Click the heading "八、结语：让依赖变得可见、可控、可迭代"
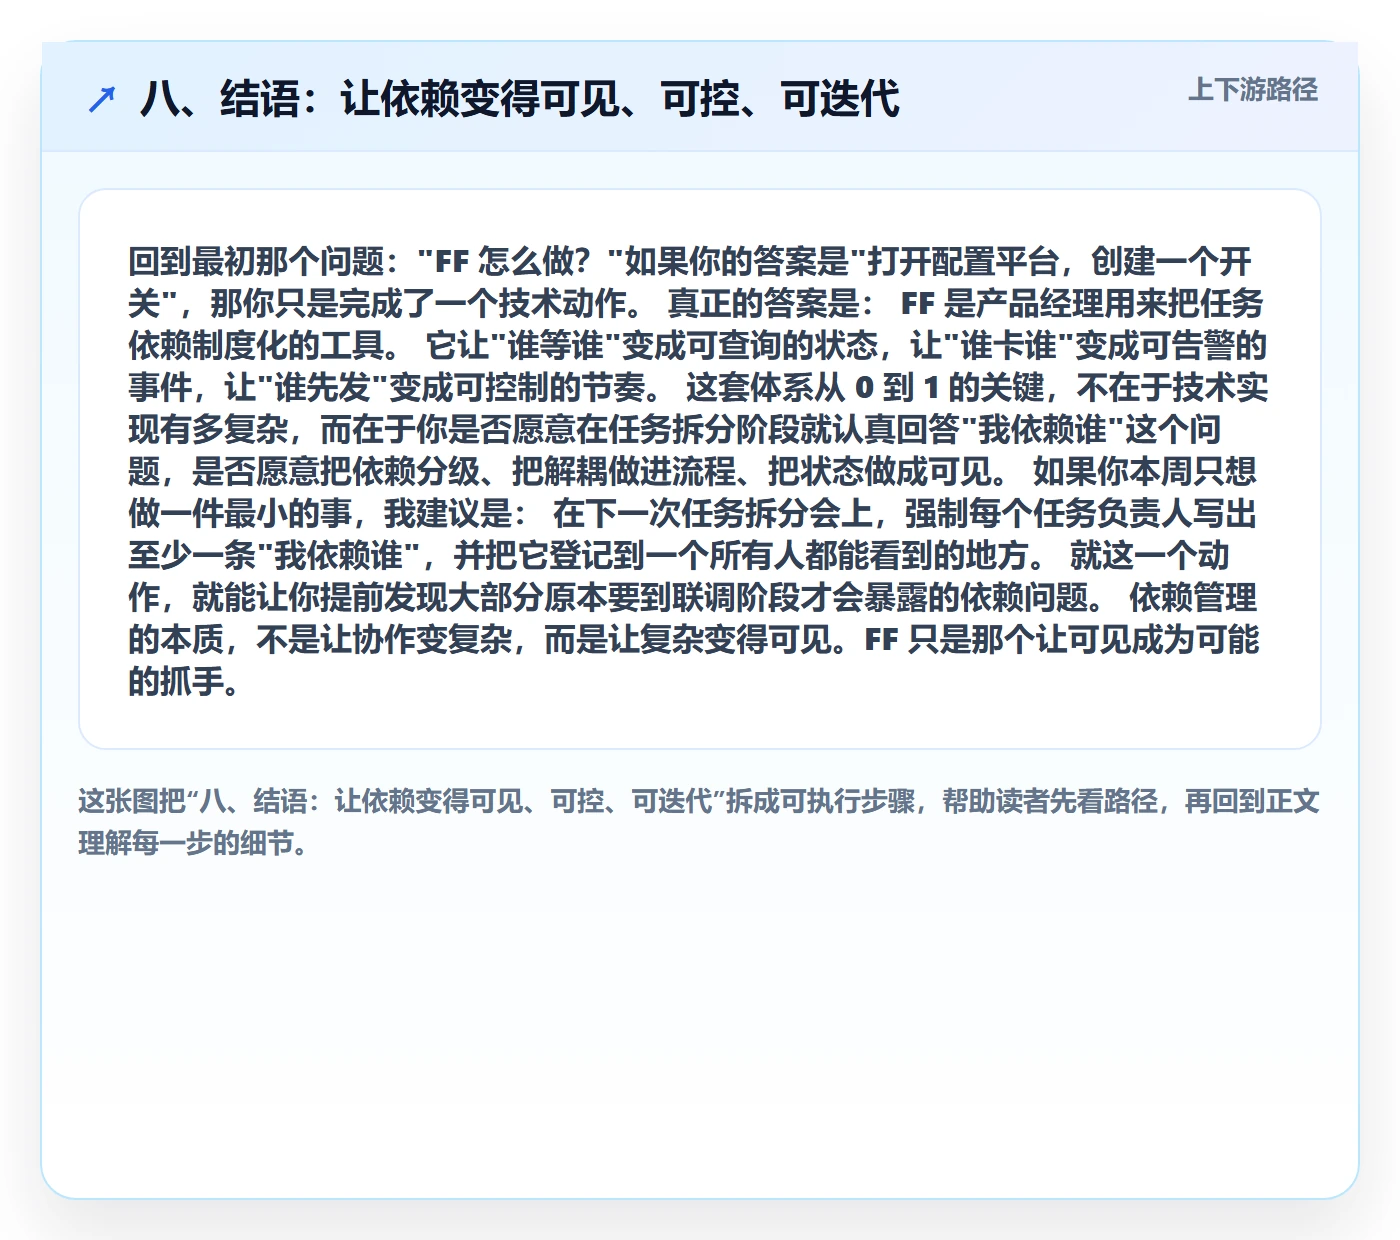 pyautogui.click(x=520, y=99)
